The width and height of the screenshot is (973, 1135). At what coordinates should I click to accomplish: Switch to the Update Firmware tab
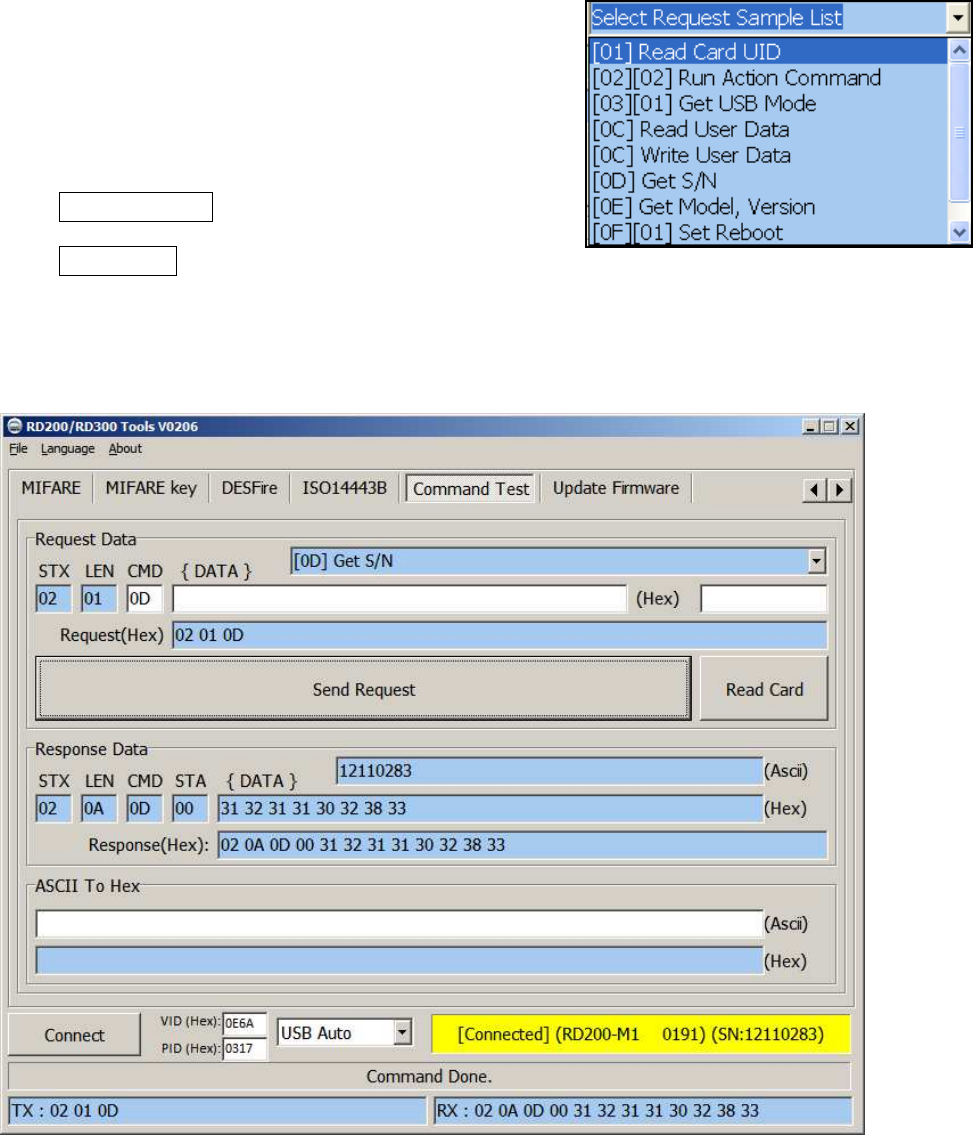(616, 488)
